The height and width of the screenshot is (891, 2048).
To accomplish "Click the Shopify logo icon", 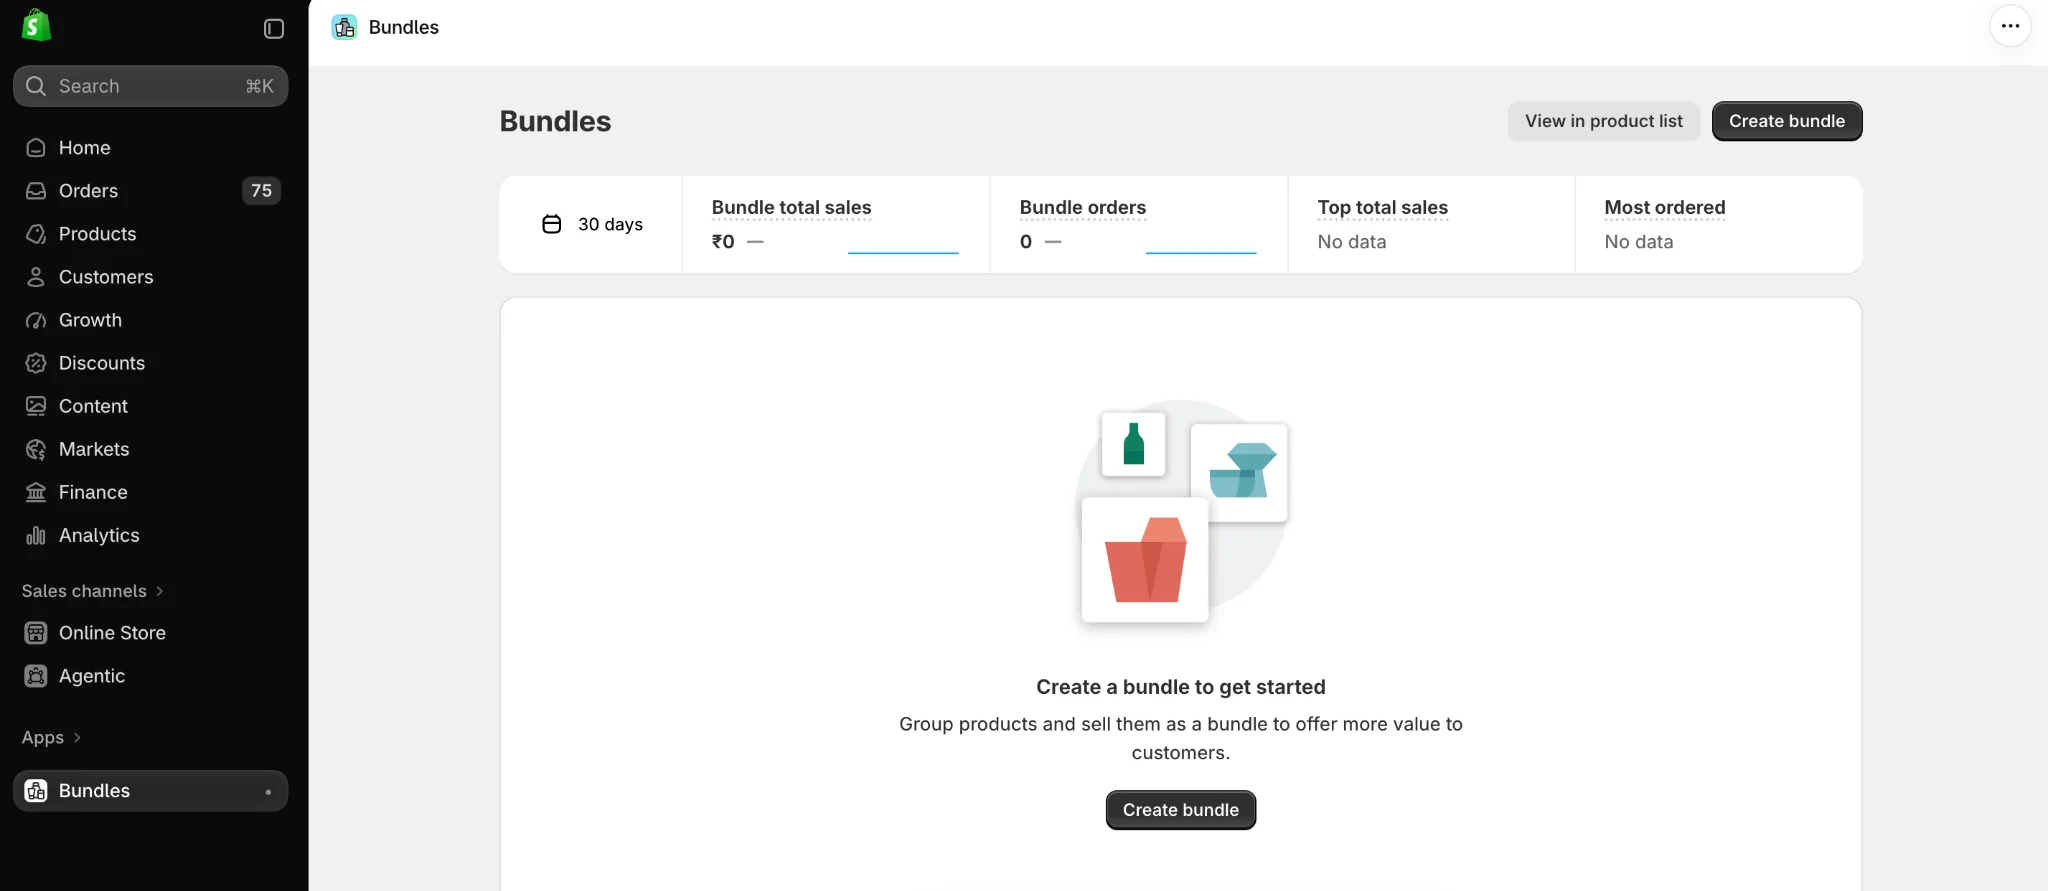I will tap(36, 26).
